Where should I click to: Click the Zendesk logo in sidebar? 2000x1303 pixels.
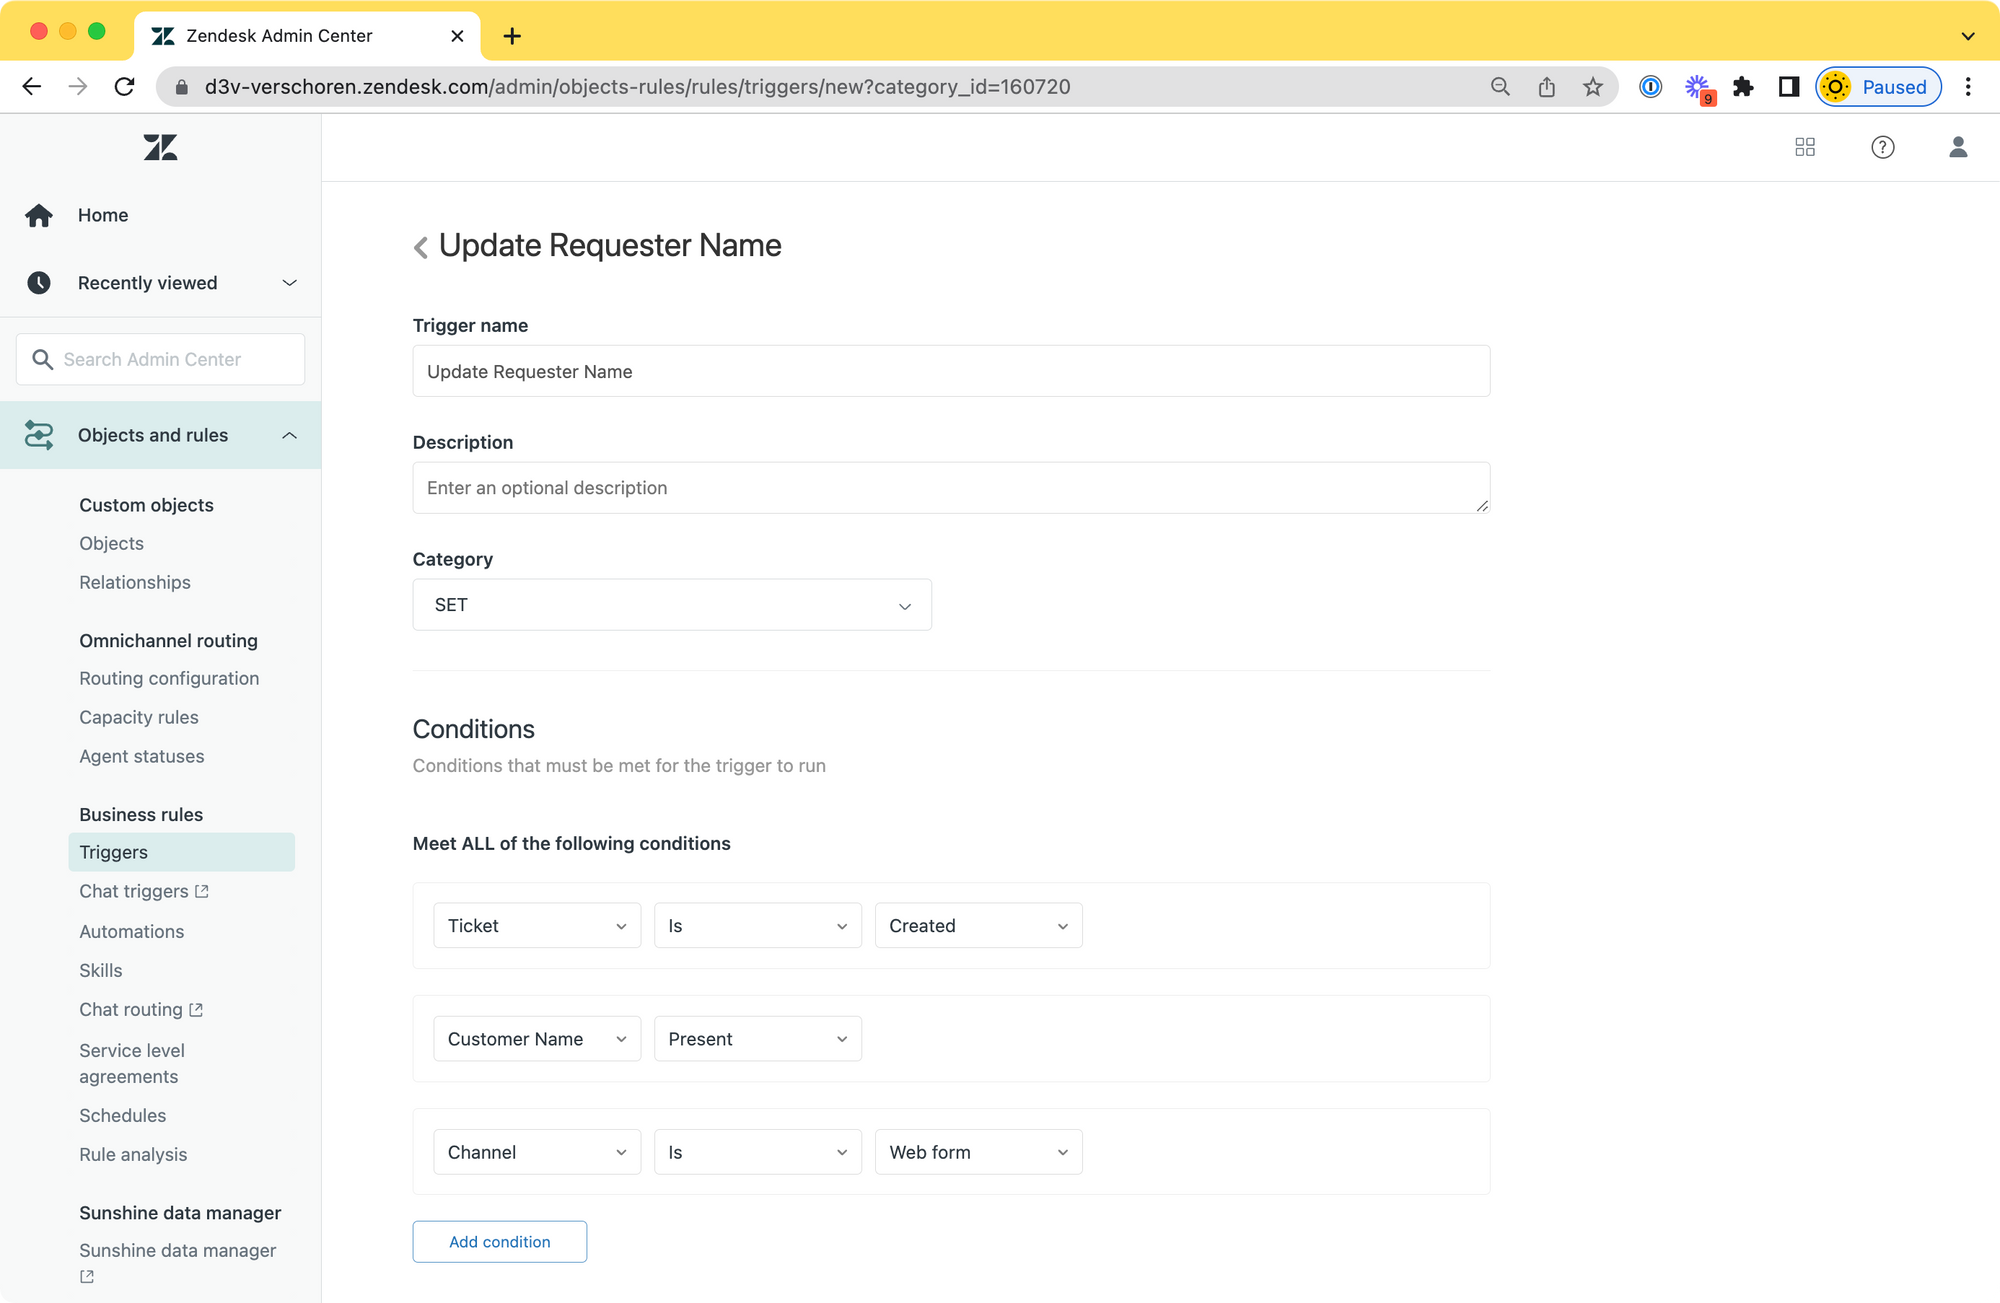click(160, 148)
